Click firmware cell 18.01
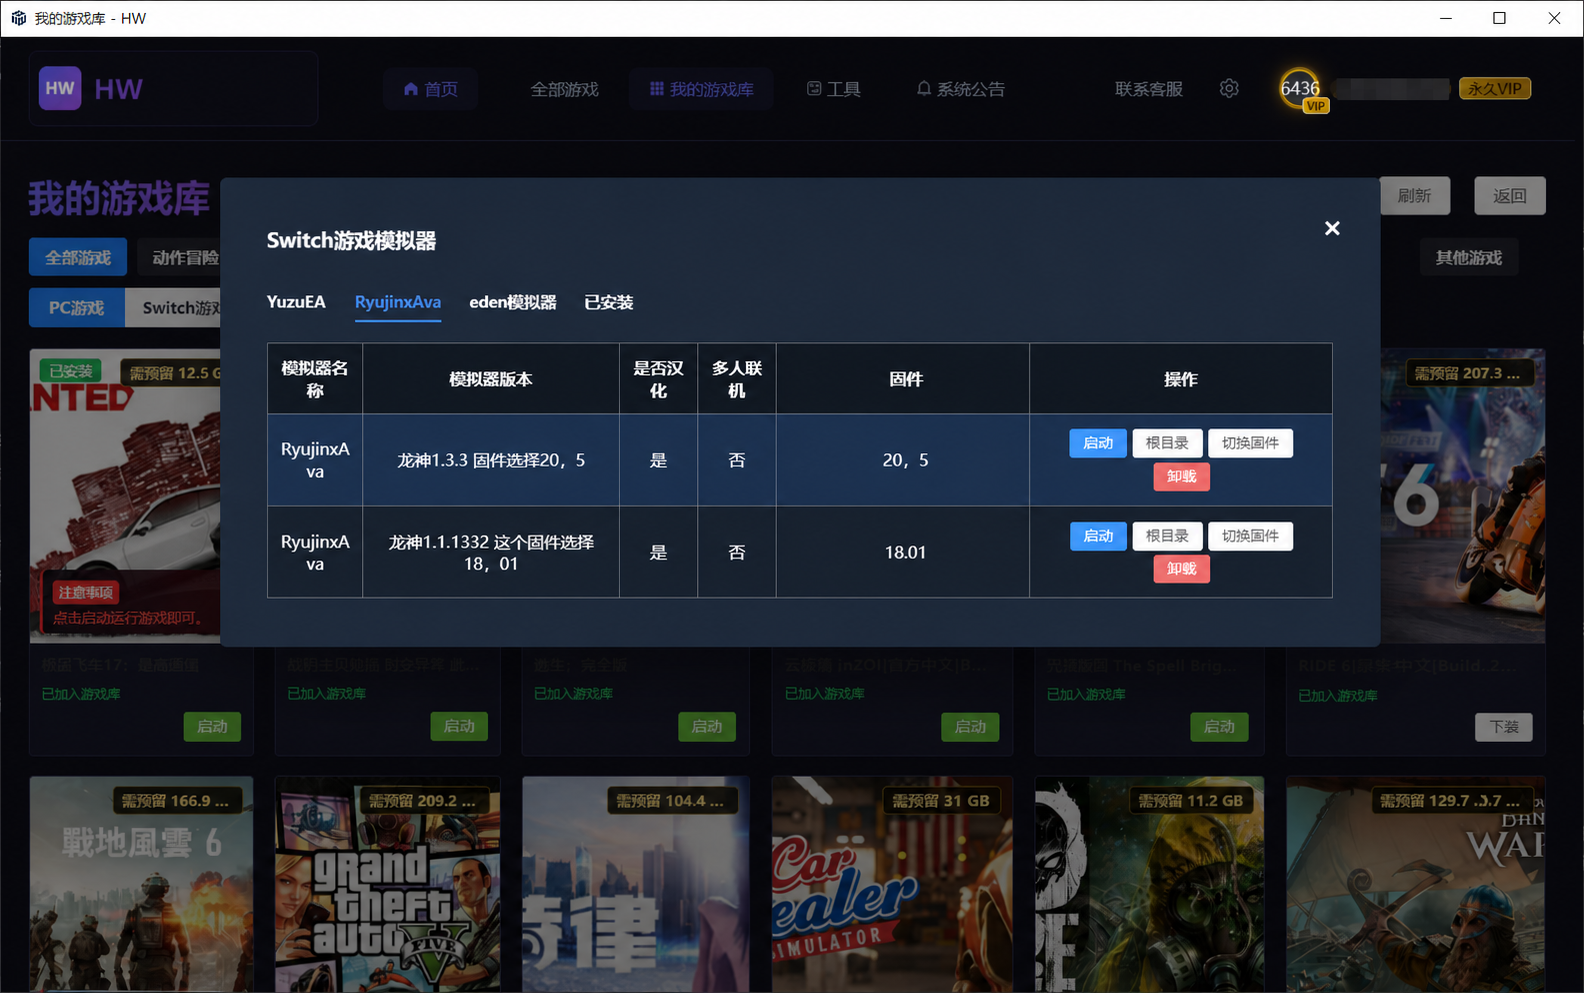The image size is (1584, 993). [x=905, y=552]
